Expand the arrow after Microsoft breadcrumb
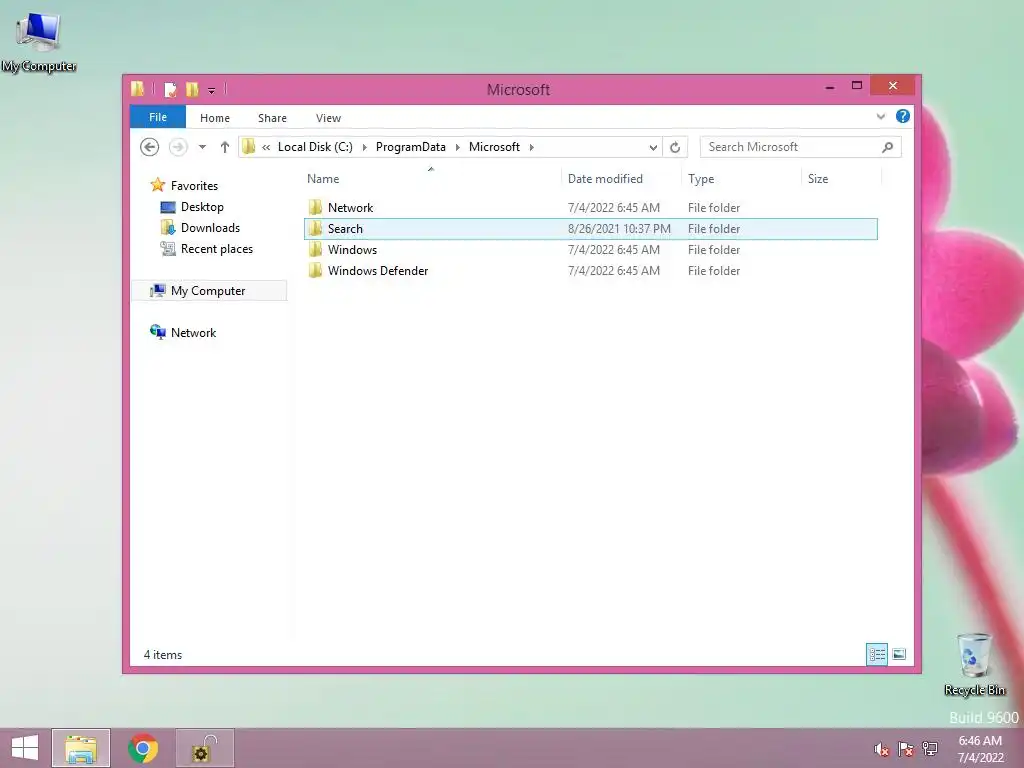The image size is (1024, 768). (532, 147)
